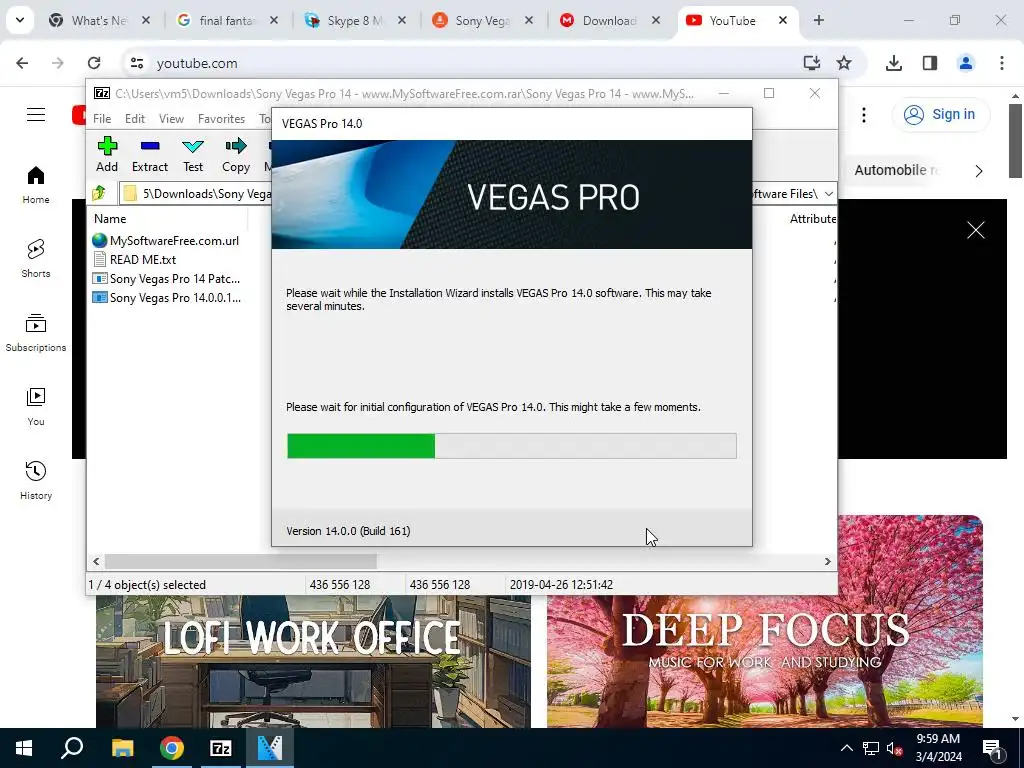Click the VEGAS installation progress bar
This screenshot has width=1024, height=768.
tap(511, 446)
